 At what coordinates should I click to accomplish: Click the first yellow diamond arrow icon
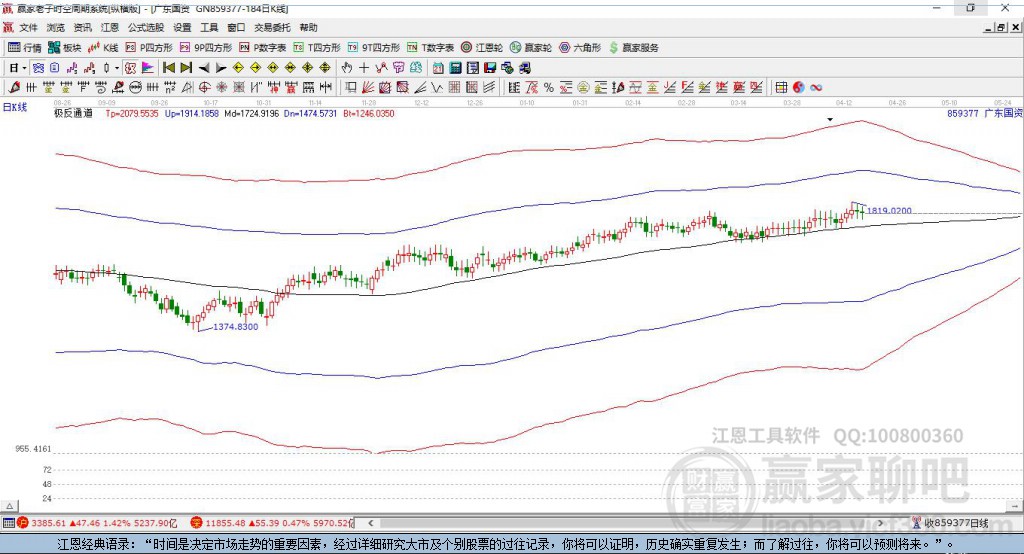(x=238, y=68)
